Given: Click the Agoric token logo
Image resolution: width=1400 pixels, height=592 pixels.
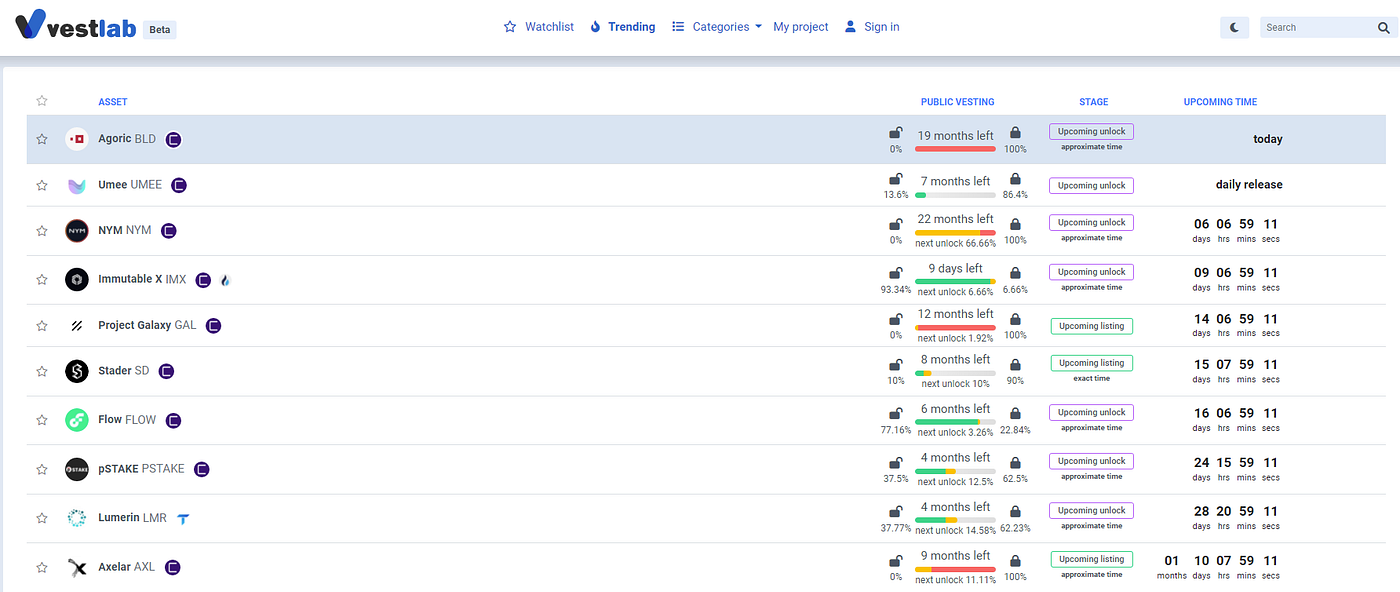Looking at the screenshot, I should click(x=77, y=139).
